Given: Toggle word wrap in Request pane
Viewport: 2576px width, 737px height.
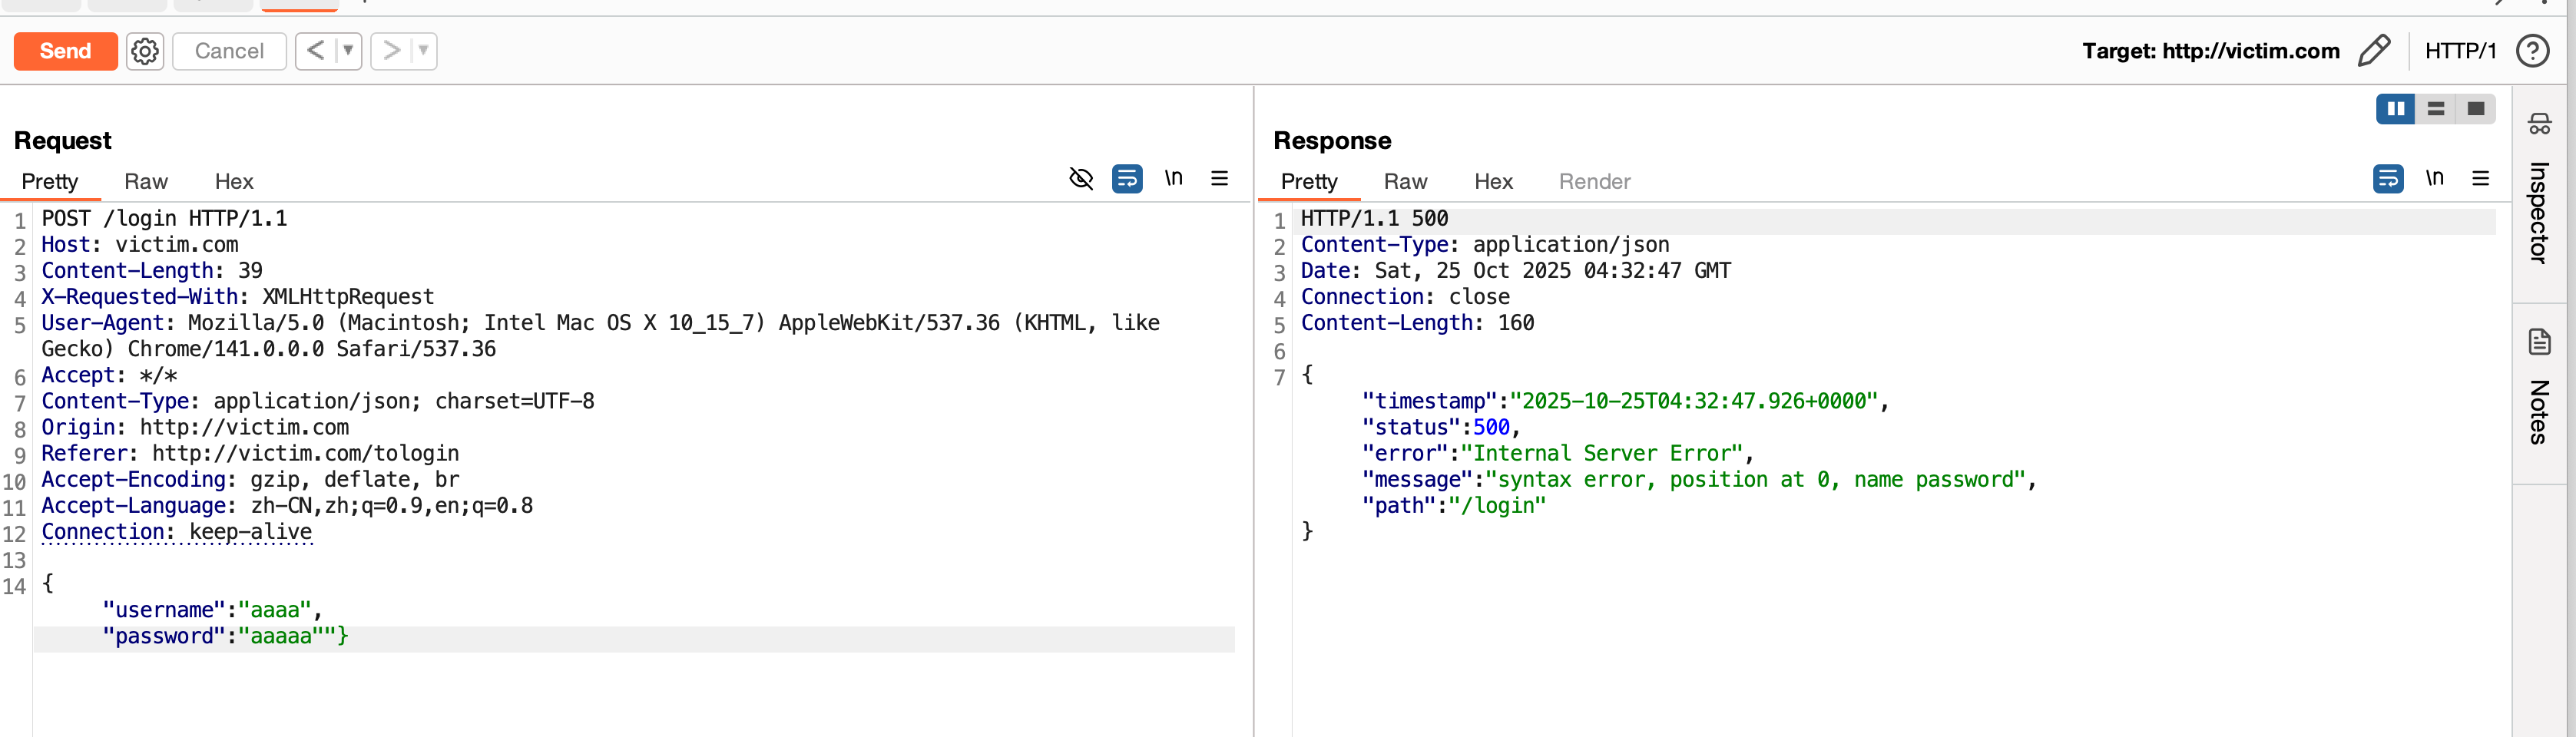Looking at the screenshot, I should 1127,179.
